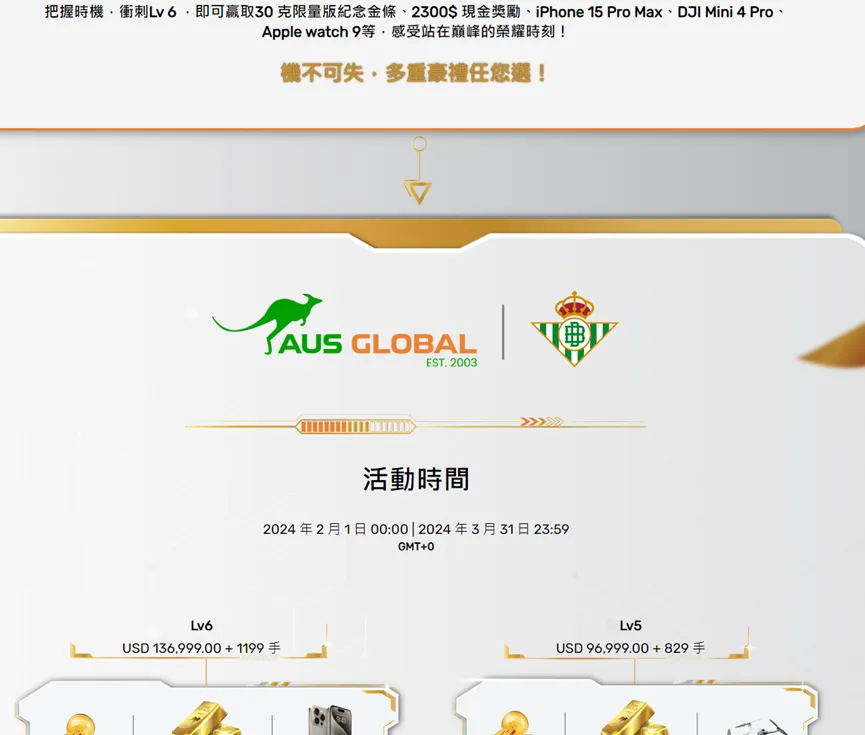Click the gold trophy icon in Lv5 card
Viewport: 865px width, 735px height.
[x=514, y=723]
